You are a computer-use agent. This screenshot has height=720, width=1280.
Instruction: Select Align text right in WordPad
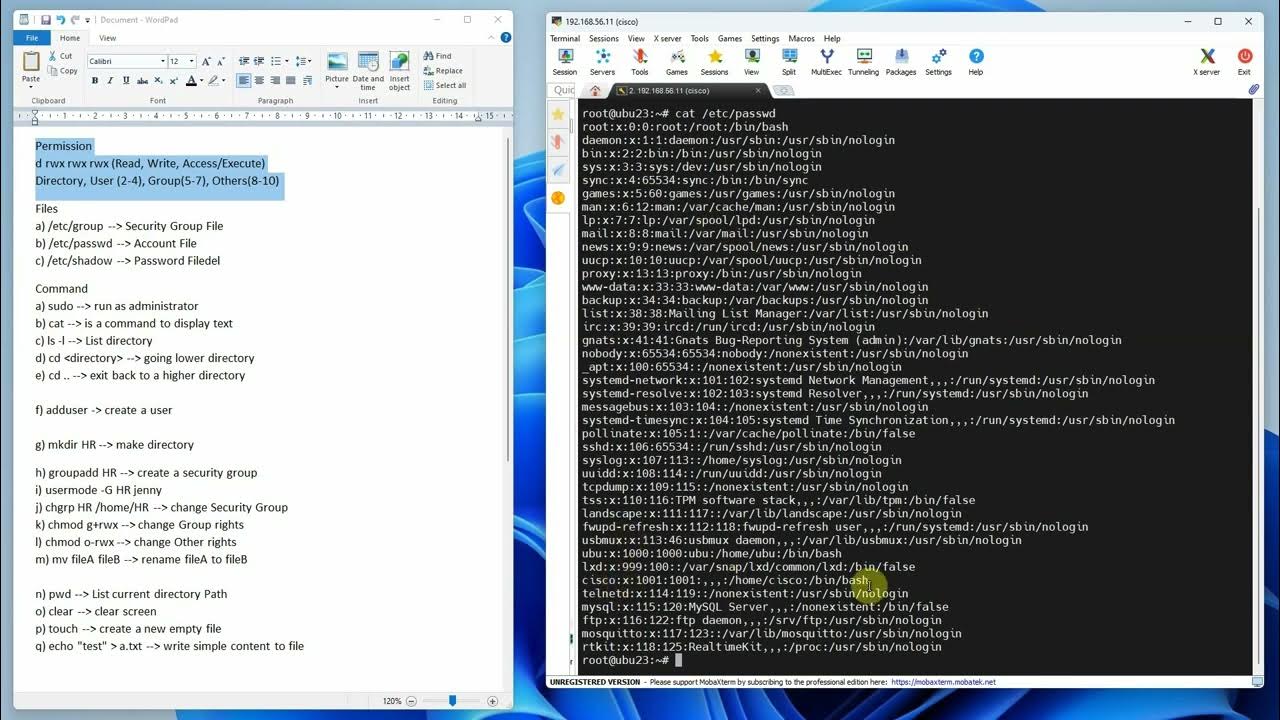tap(275, 81)
